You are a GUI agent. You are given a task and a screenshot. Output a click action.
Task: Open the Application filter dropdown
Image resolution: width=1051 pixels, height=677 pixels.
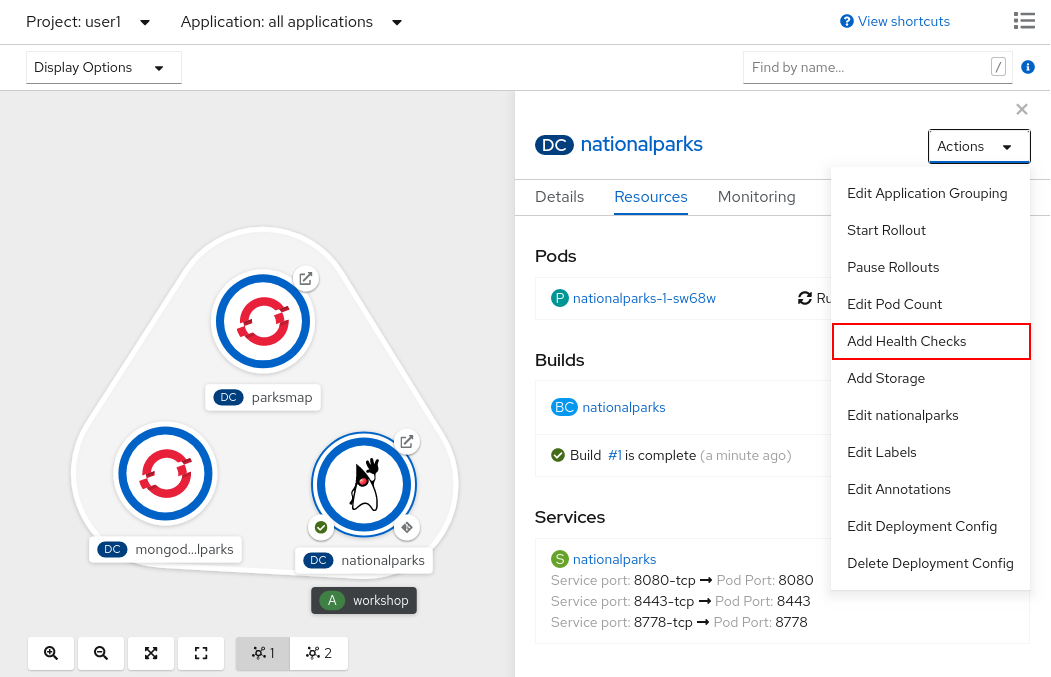point(292,22)
